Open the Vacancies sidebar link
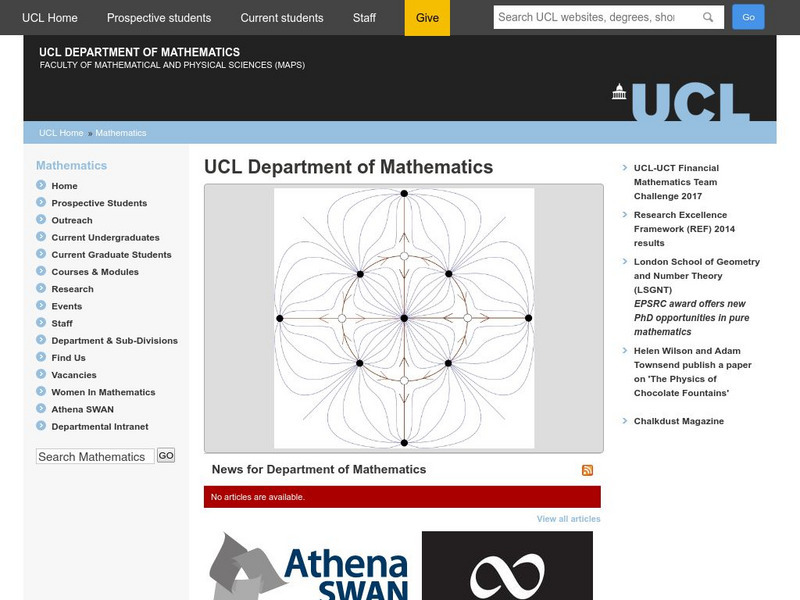800x600 pixels. (x=74, y=374)
